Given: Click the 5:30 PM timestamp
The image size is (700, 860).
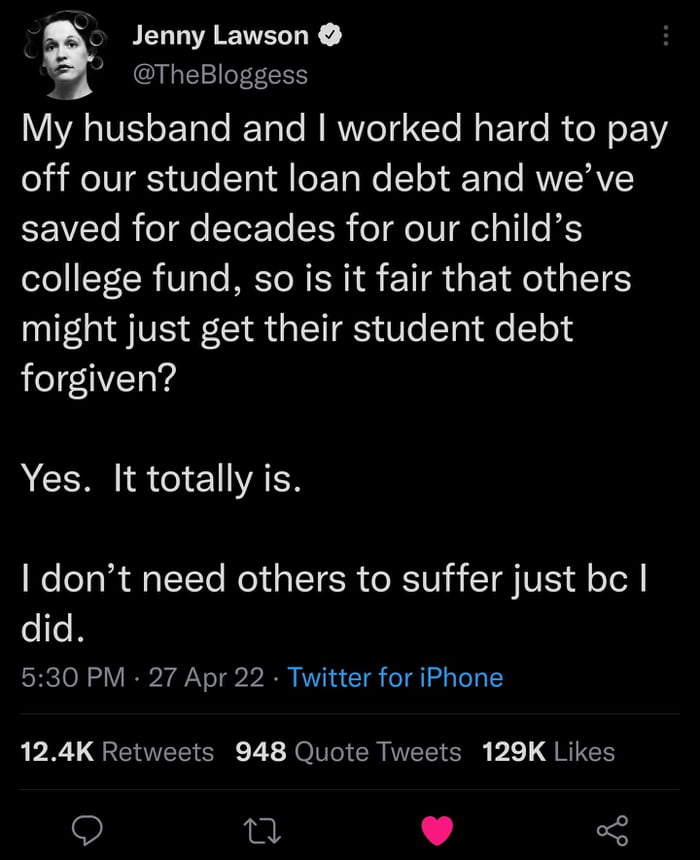Looking at the screenshot, I should (72, 678).
